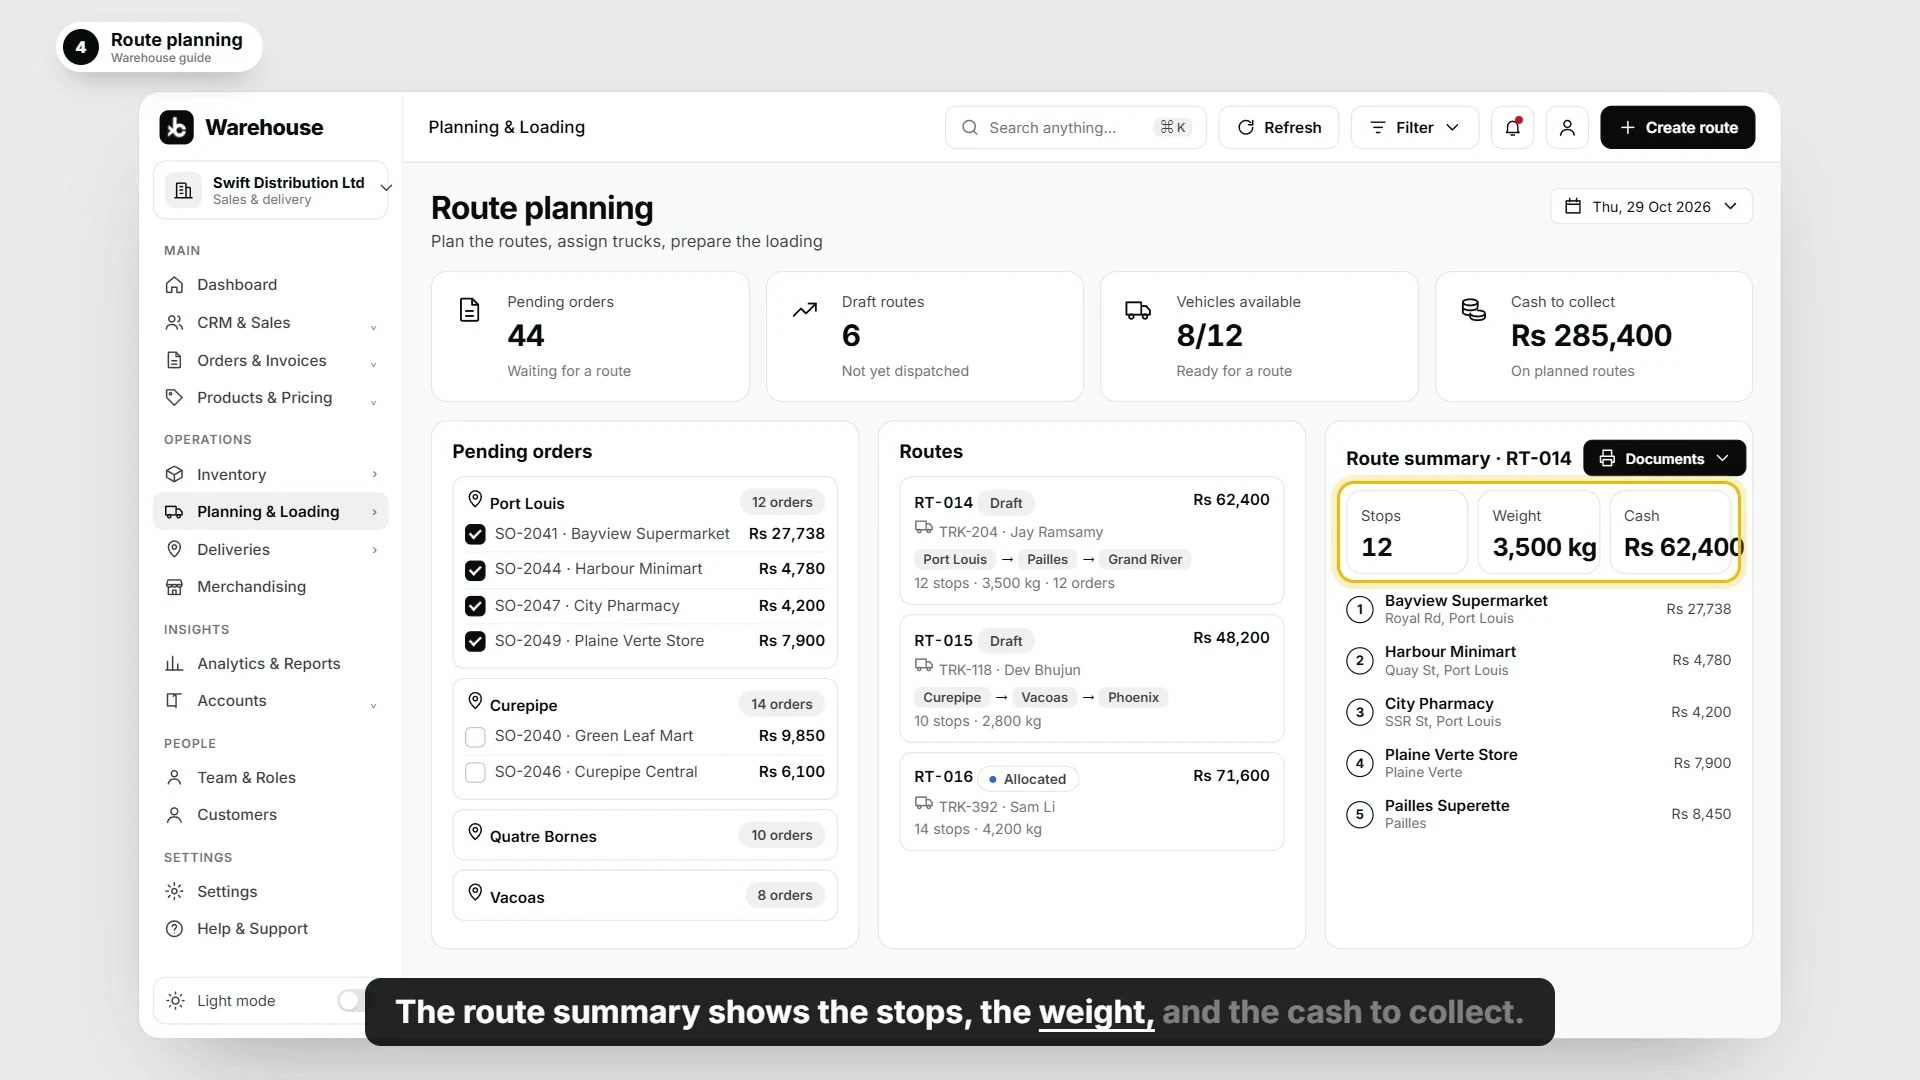
Task: Click the Vacoas location pin icon
Action: (475, 892)
